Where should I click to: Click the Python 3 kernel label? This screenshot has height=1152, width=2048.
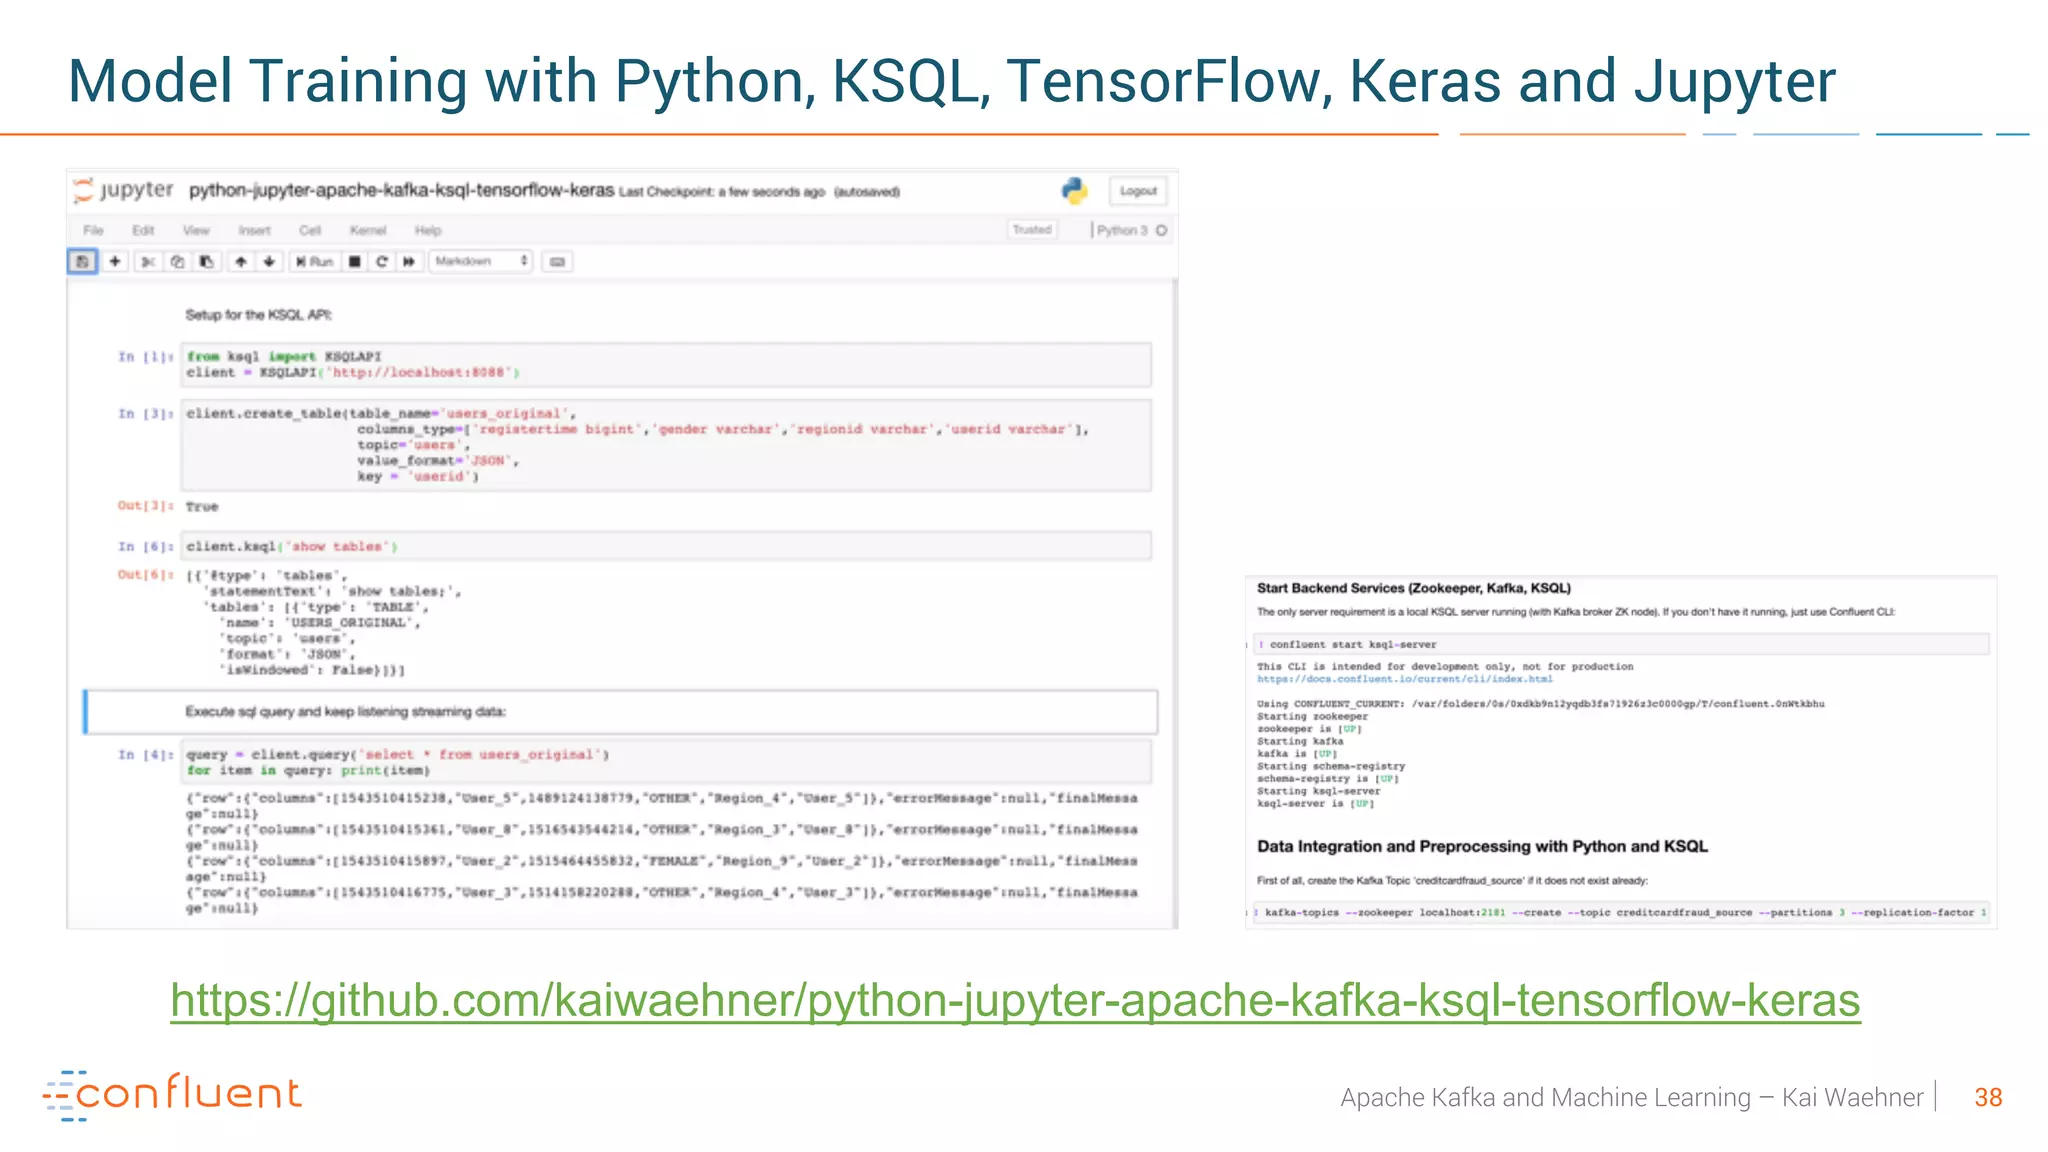point(1122,230)
